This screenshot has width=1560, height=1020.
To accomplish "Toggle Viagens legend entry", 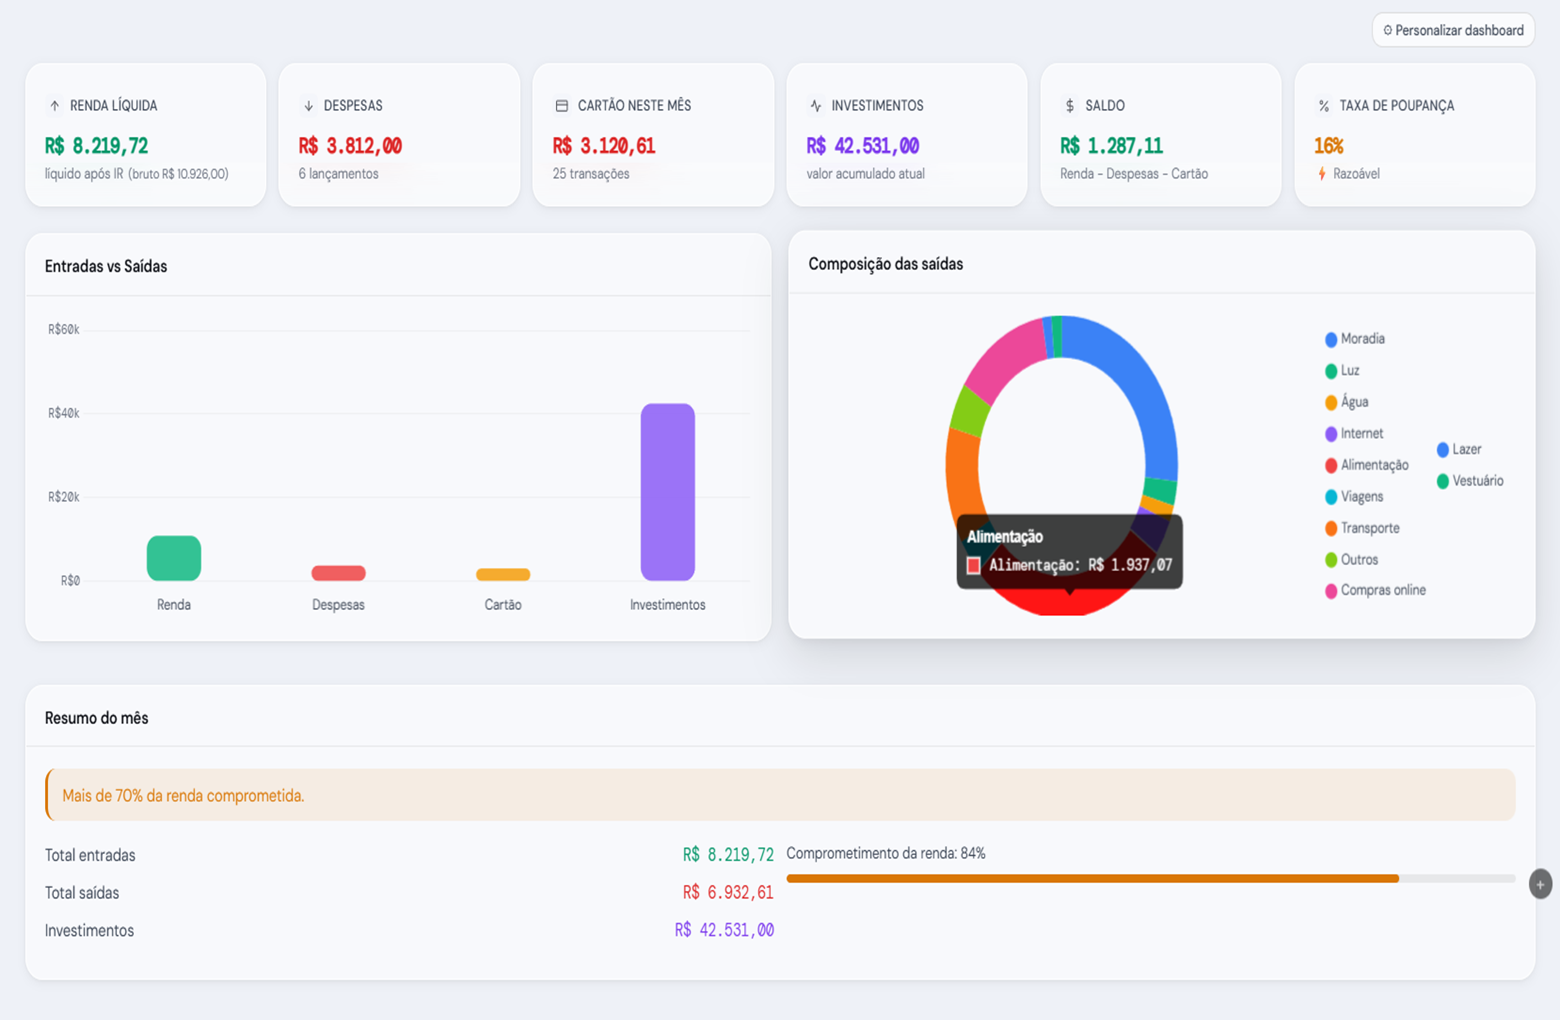I will pyautogui.click(x=1354, y=497).
